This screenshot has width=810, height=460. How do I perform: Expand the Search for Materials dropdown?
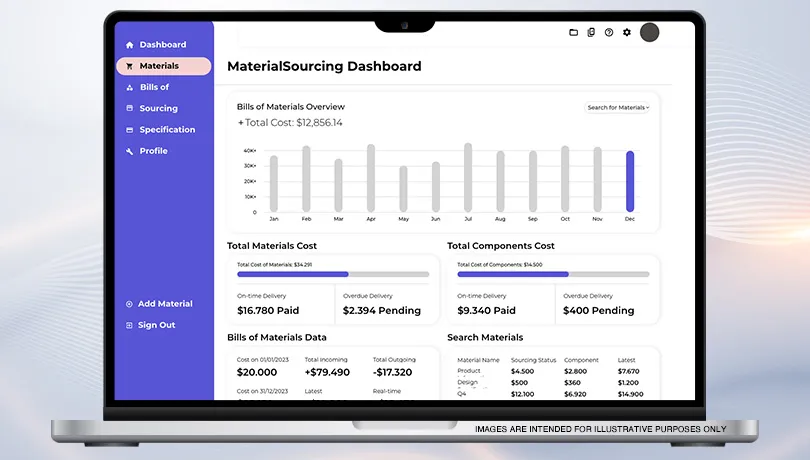point(617,107)
